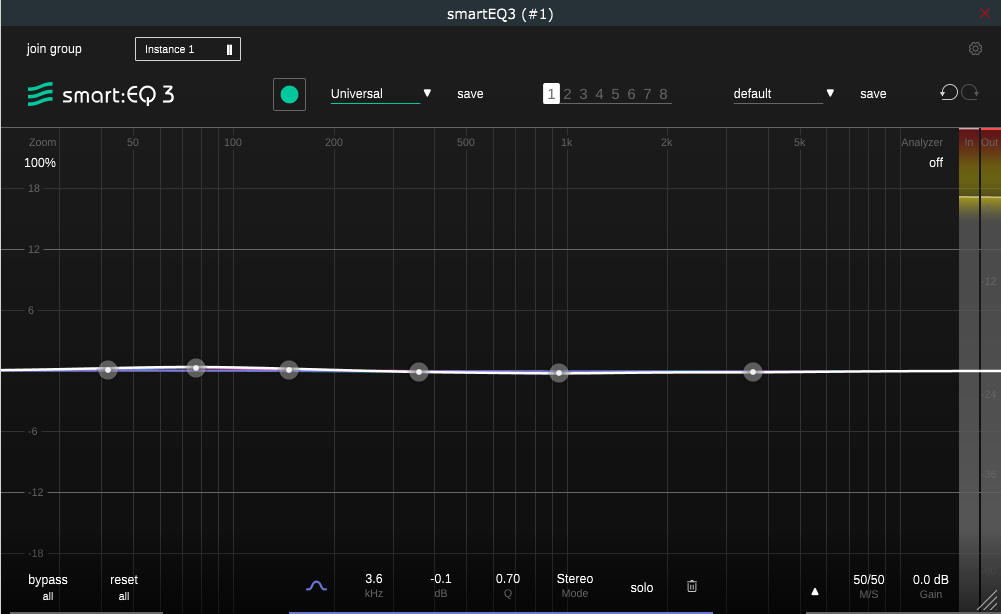Click the resize handle in the corner
This screenshot has height=614, width=1001.
click(x=988, y=601)
